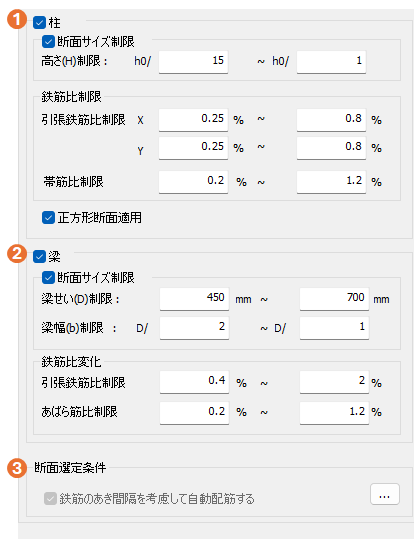Click column Y 引張鉄筋比 maximum field
419x547 pixels.
[x=331, y=148]
